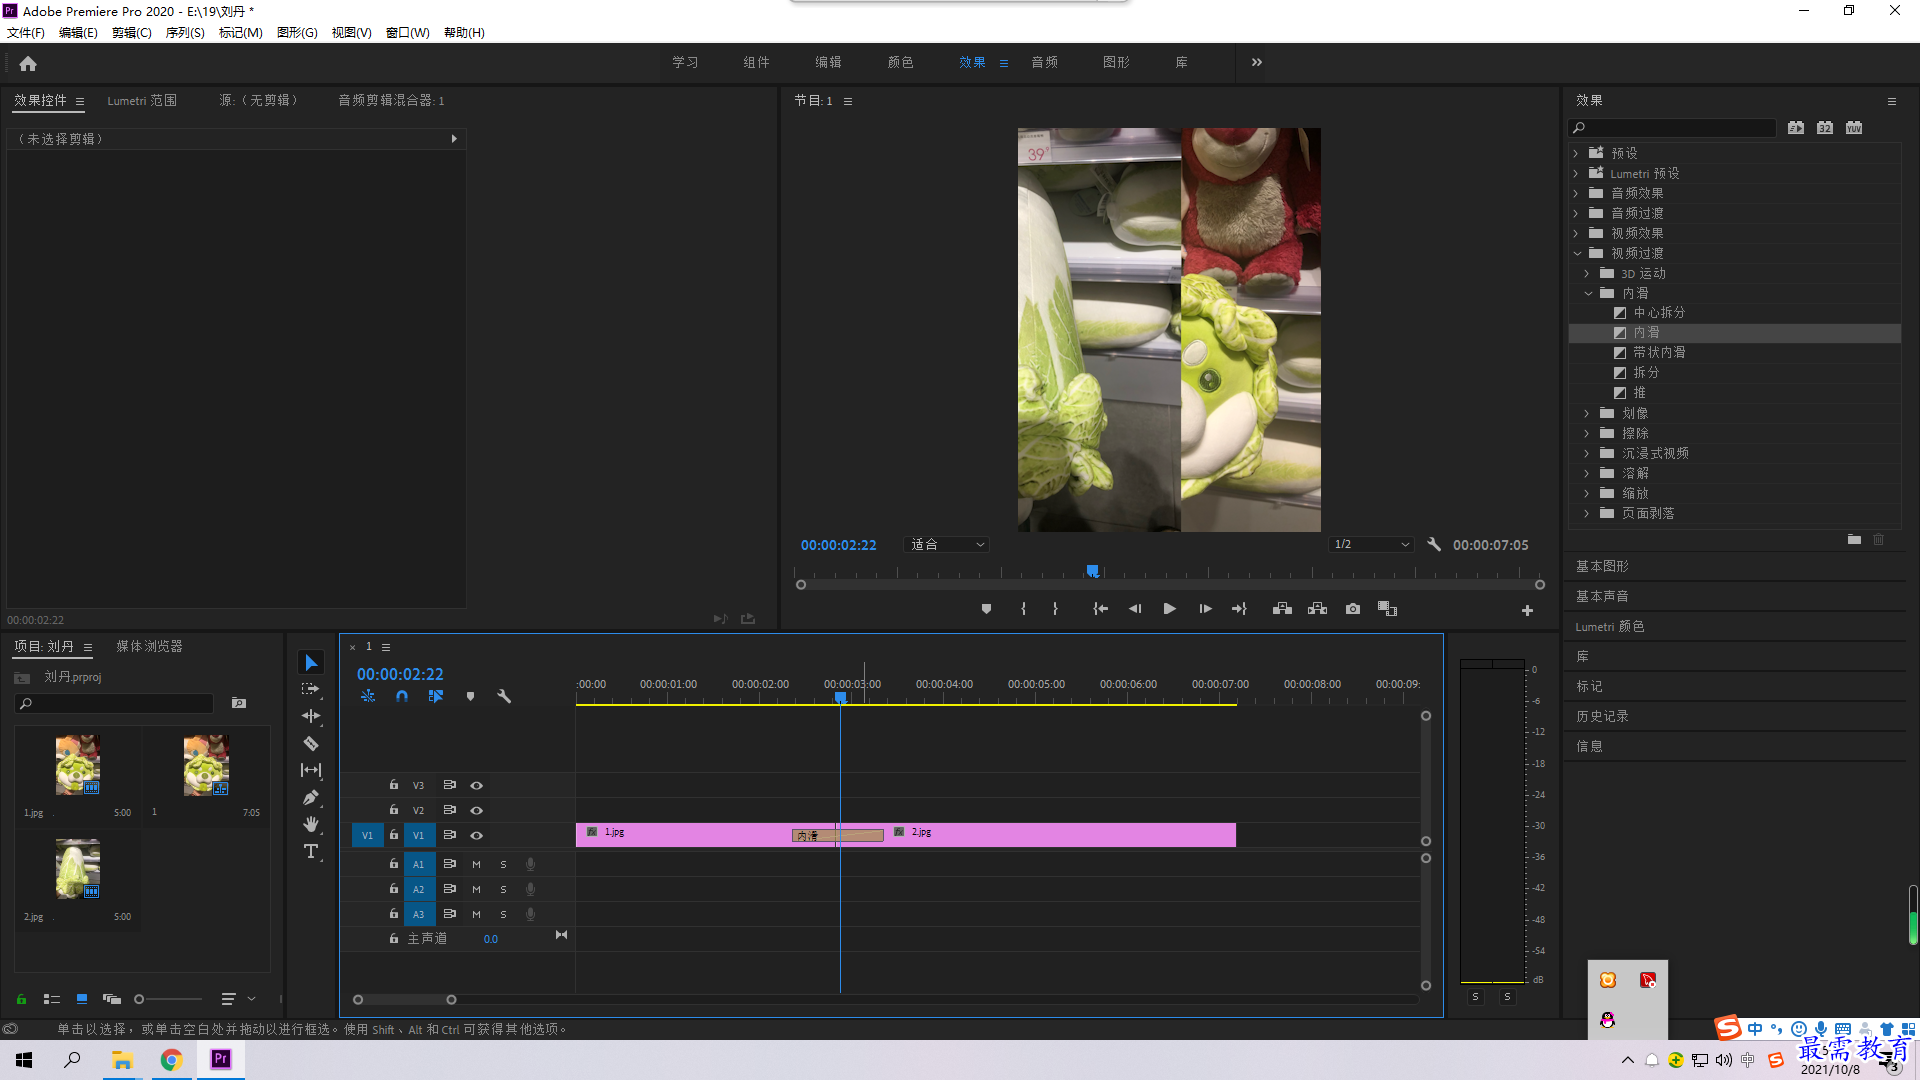Collapse the 视频过渡 folder
Screen dimensions: 1920x1080
pyautogui.click(x=1577, y=253)
